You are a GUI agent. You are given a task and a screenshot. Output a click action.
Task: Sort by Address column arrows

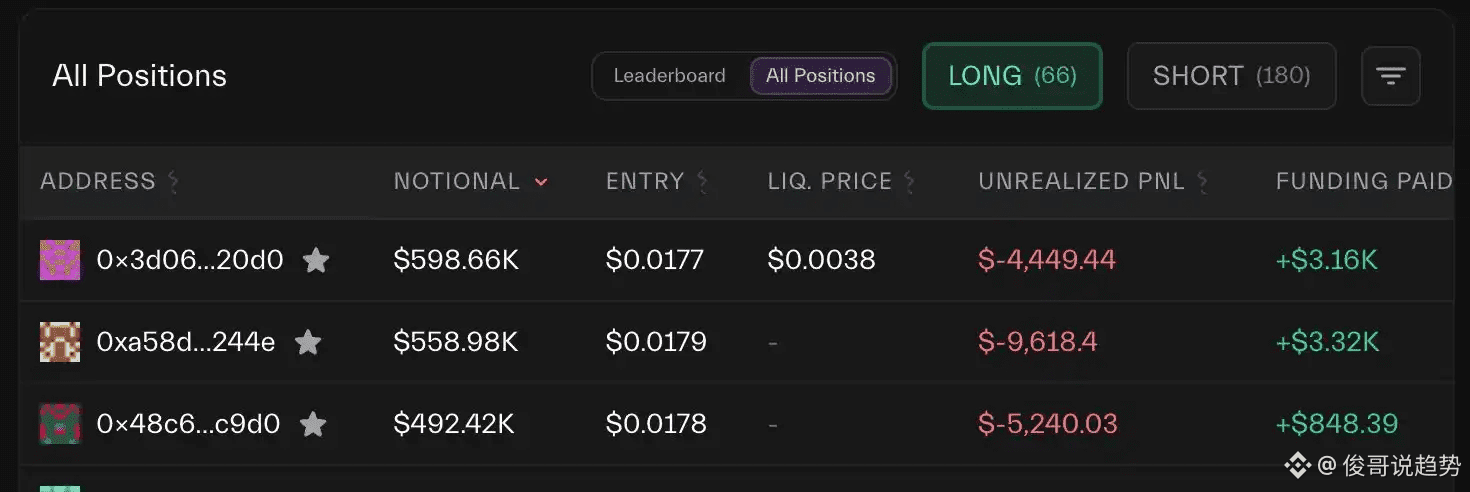pyautogui.click(x=173, y=182)
